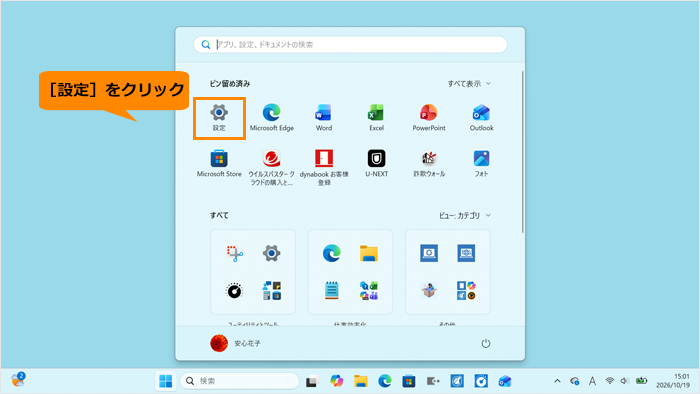Open Wi-Fi network tray icon
The image size is (700, 394).
tap(610, 381)
